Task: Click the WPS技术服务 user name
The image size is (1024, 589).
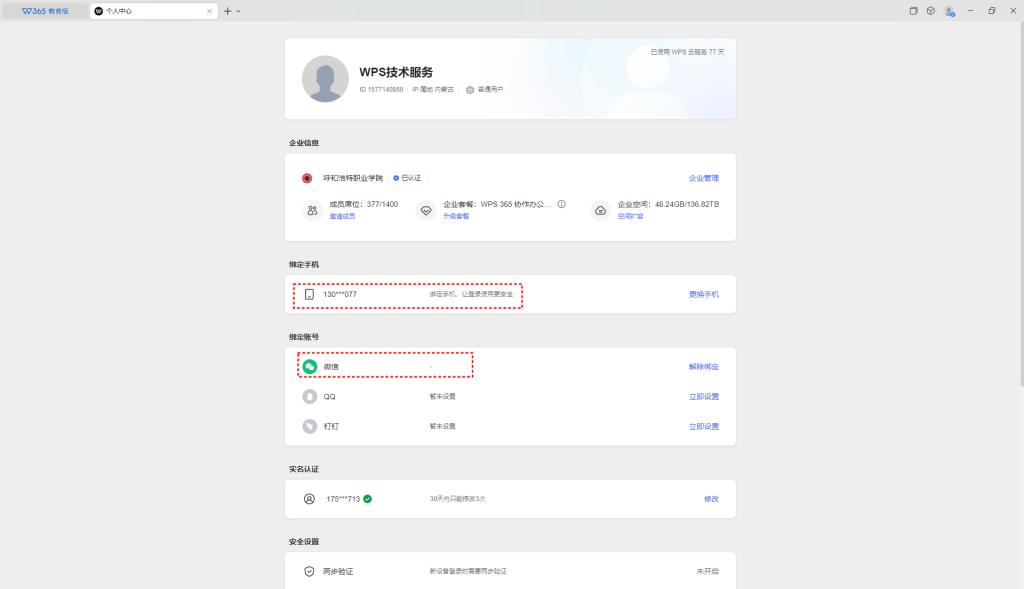Action: (x=396, y=72)
